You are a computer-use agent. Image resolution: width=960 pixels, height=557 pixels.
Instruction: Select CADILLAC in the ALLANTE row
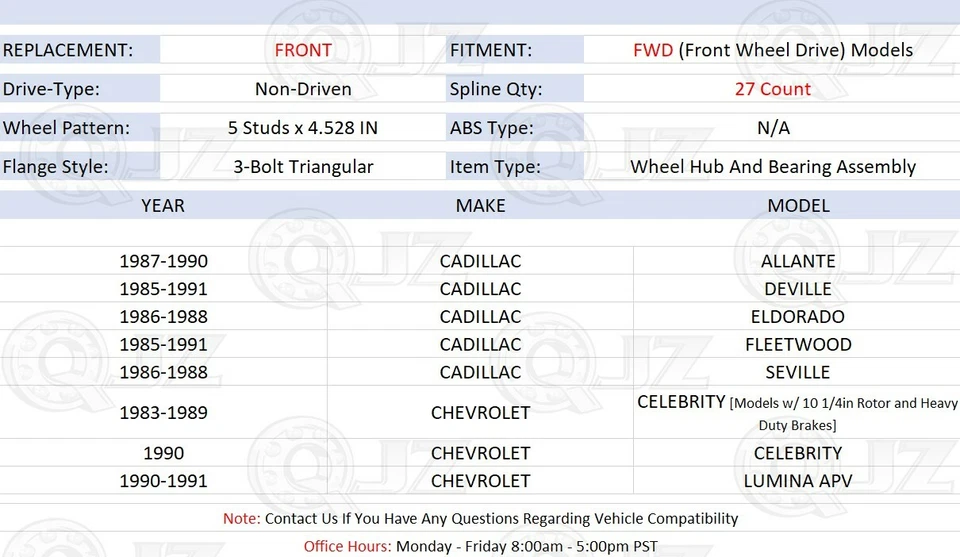click(481, 261)
